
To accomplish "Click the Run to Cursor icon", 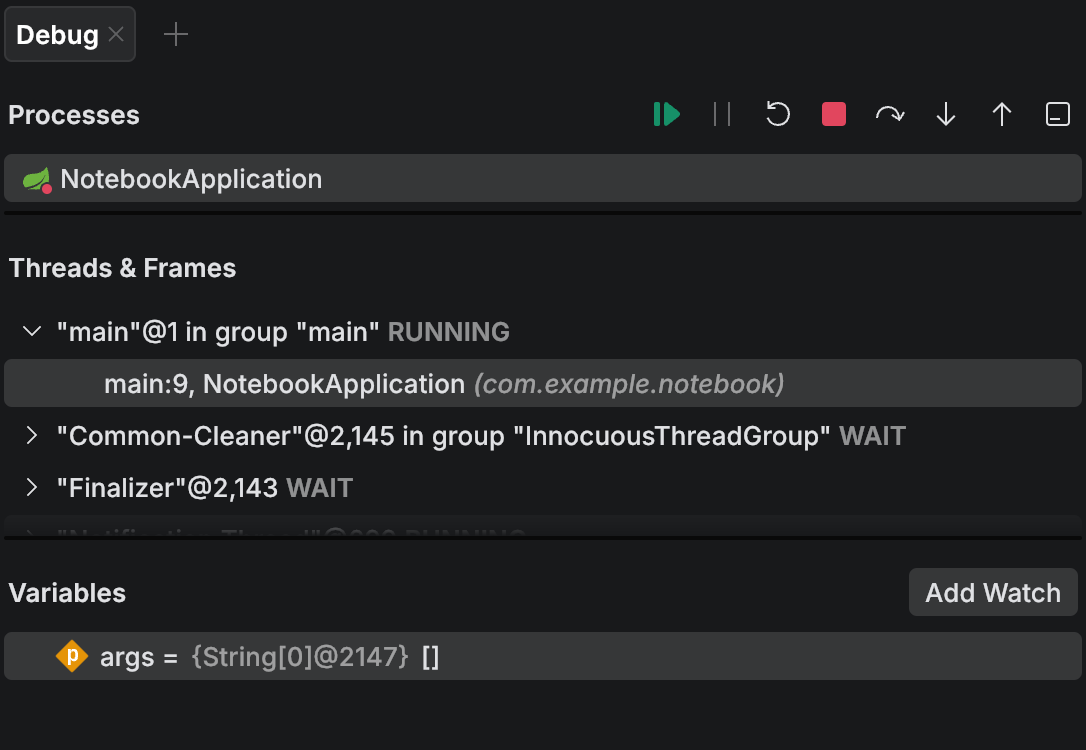I will [x=1057, y=114].
